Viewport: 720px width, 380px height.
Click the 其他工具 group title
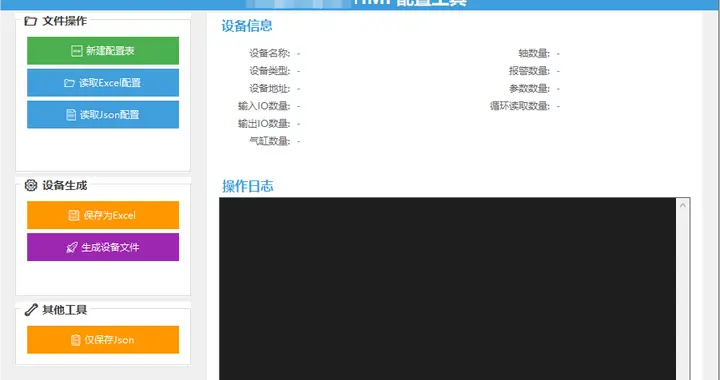tap(64, 310)
